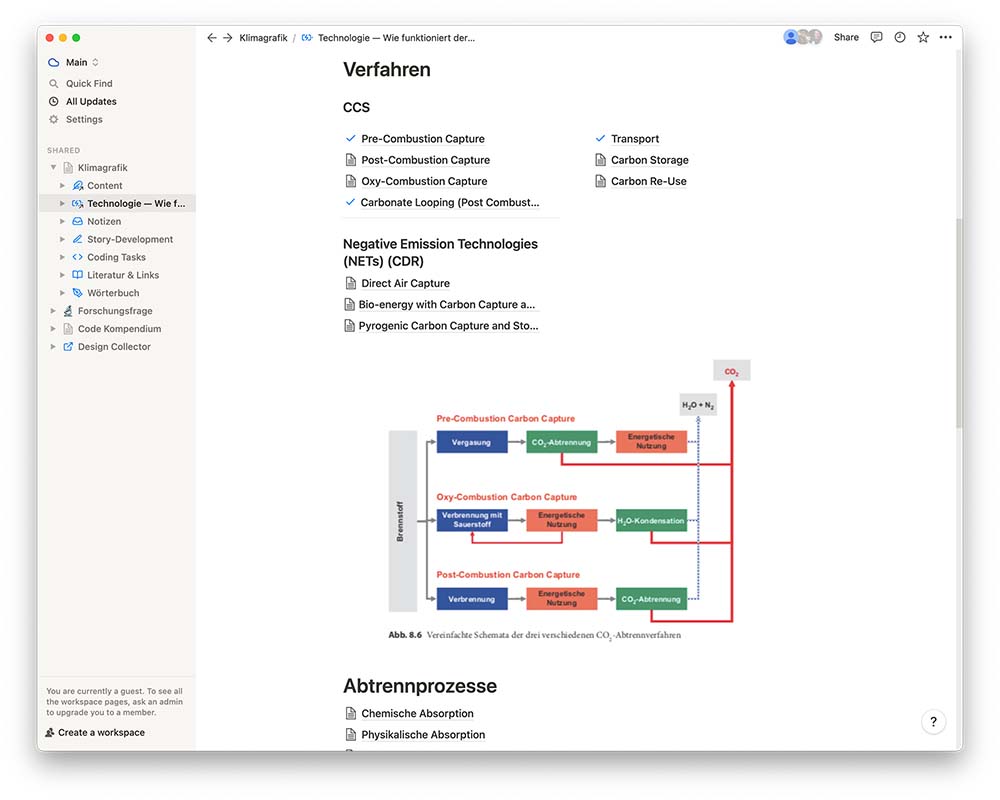Open page updates clock icon
This screenshot has height=800, width=1000.
(x=900, y=37)
